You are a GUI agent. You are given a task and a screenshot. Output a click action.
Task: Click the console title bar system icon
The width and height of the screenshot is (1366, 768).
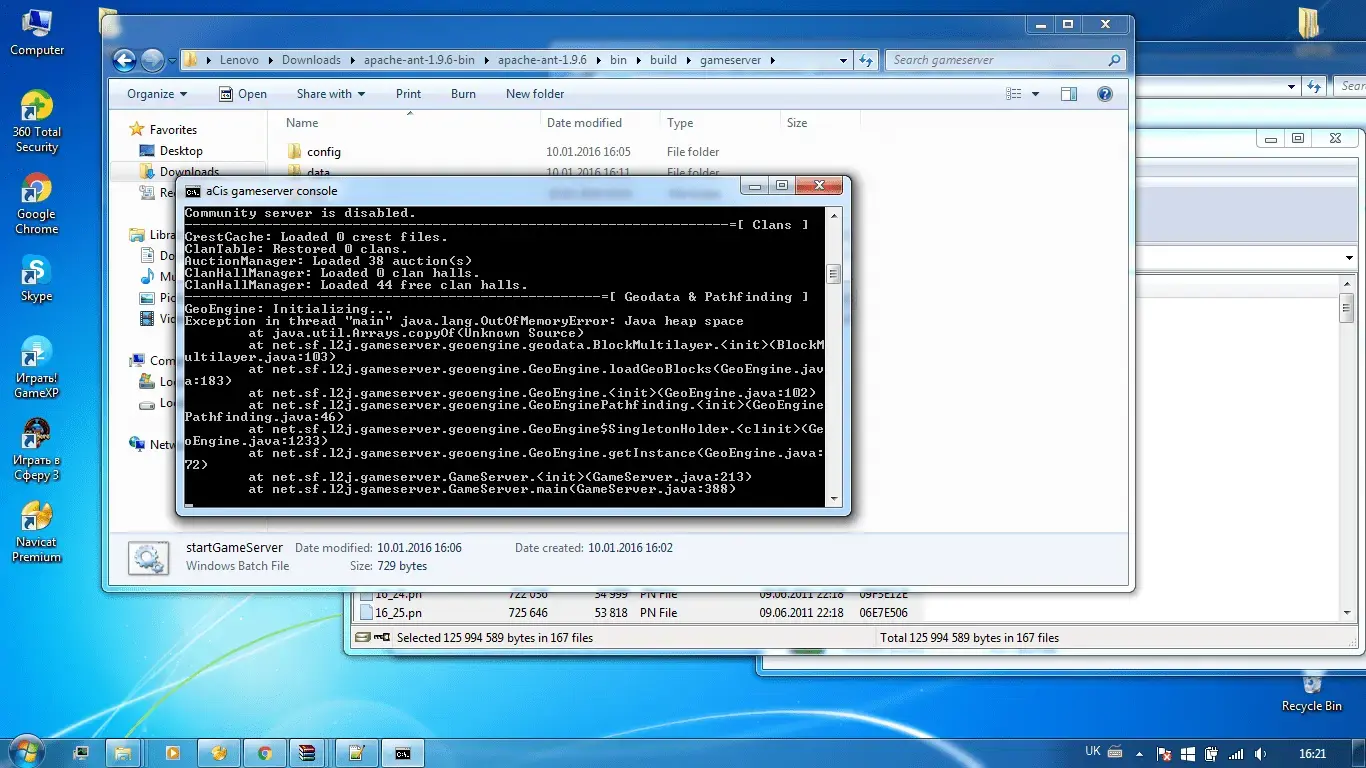193,191
